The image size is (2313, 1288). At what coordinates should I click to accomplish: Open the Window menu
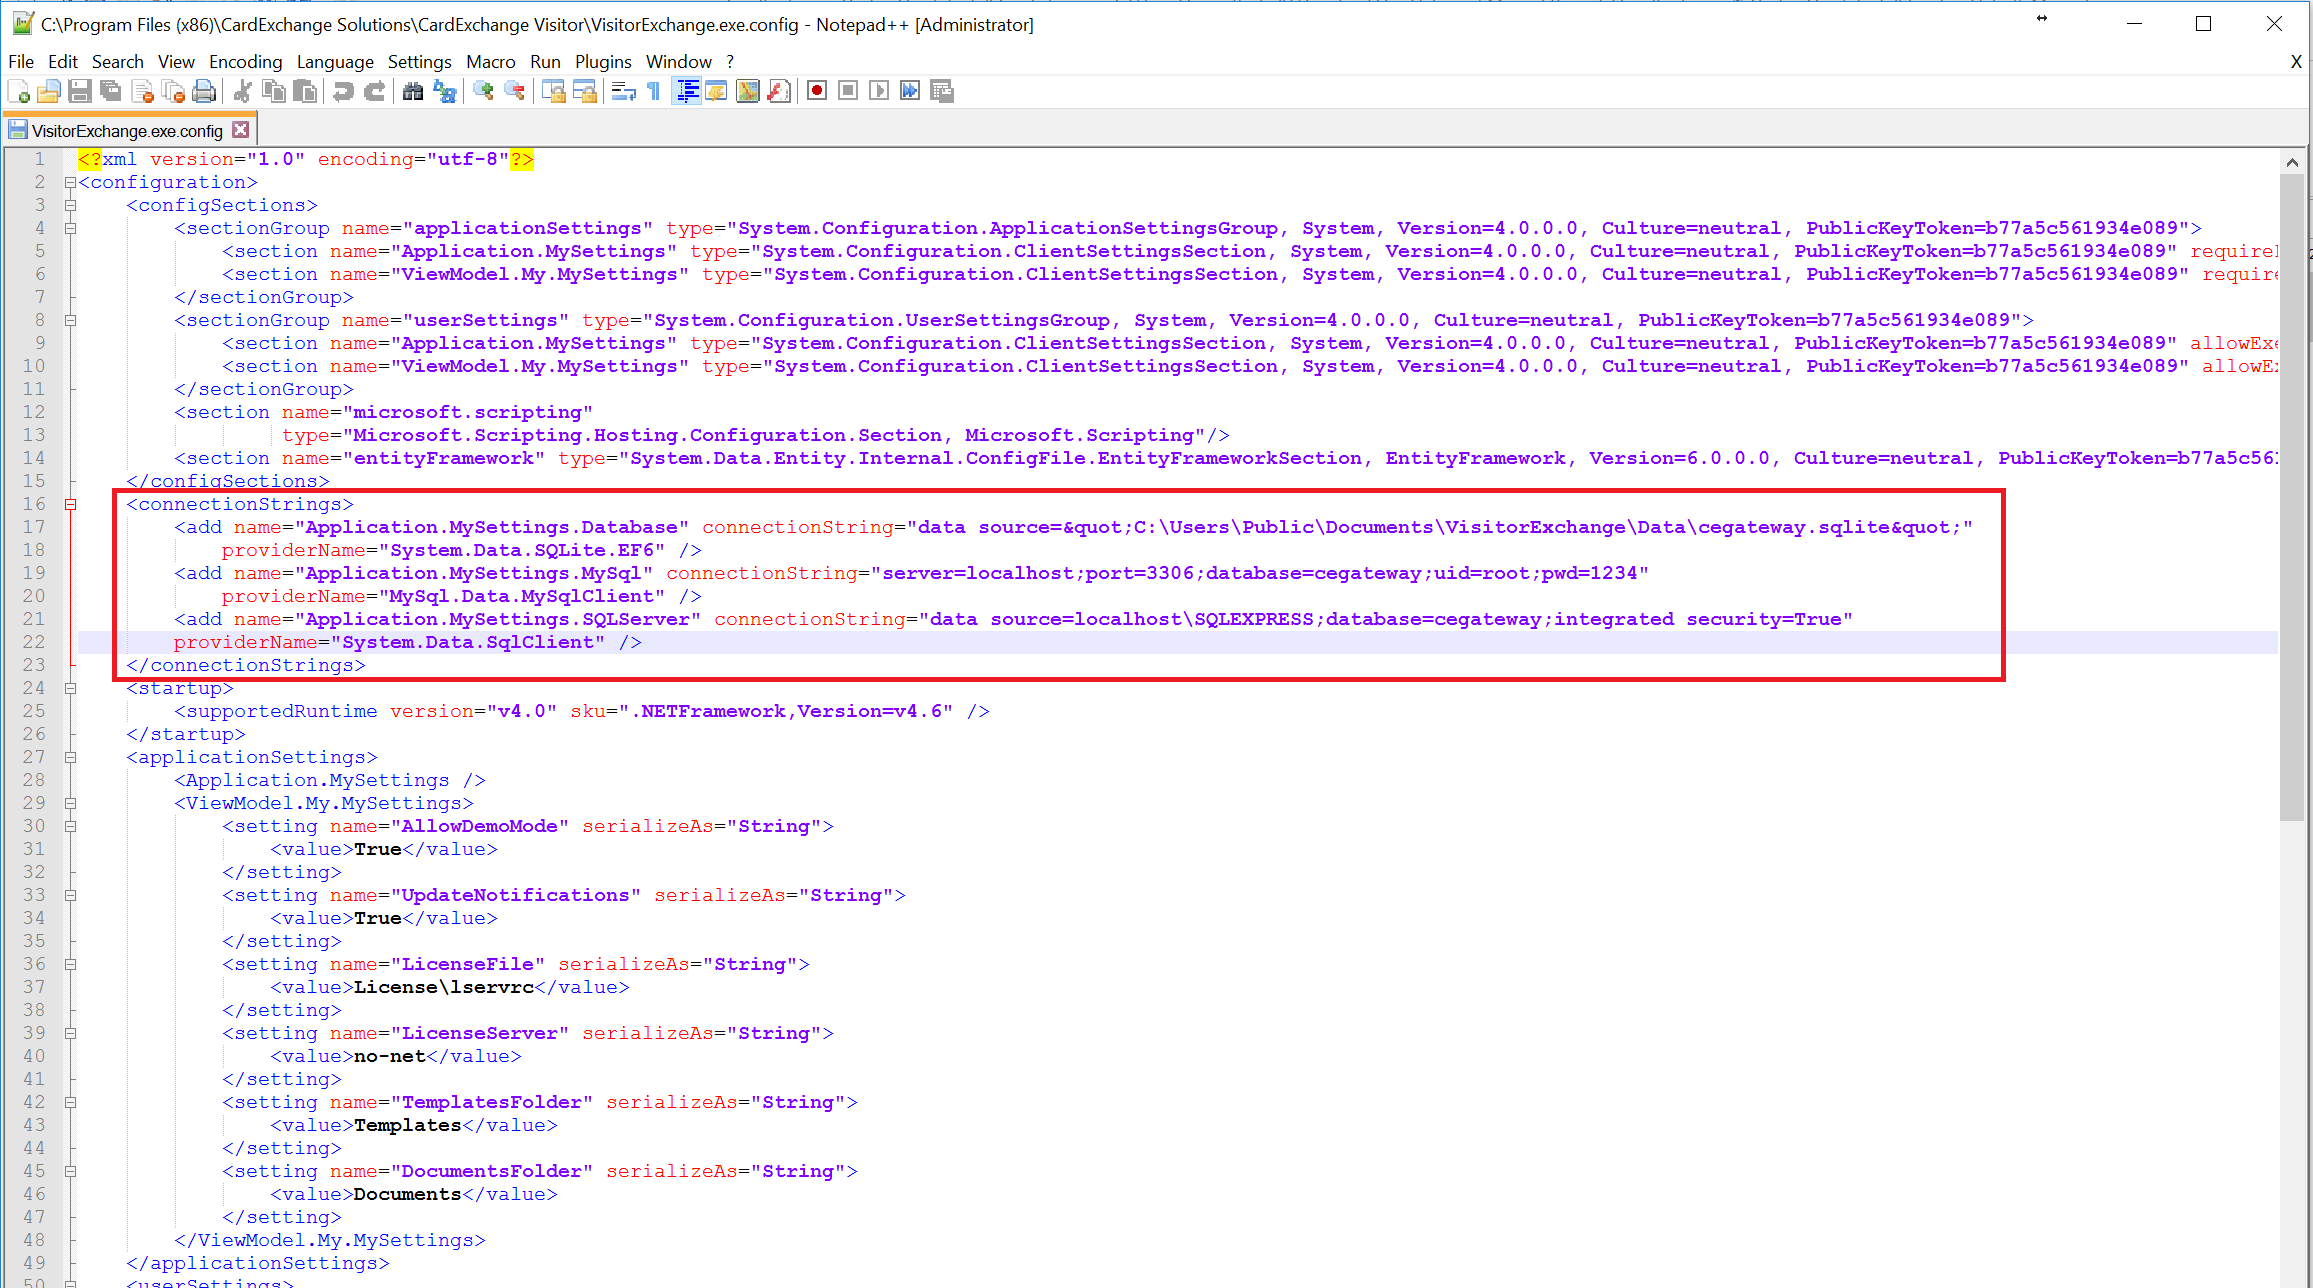[x=679, y=62]
